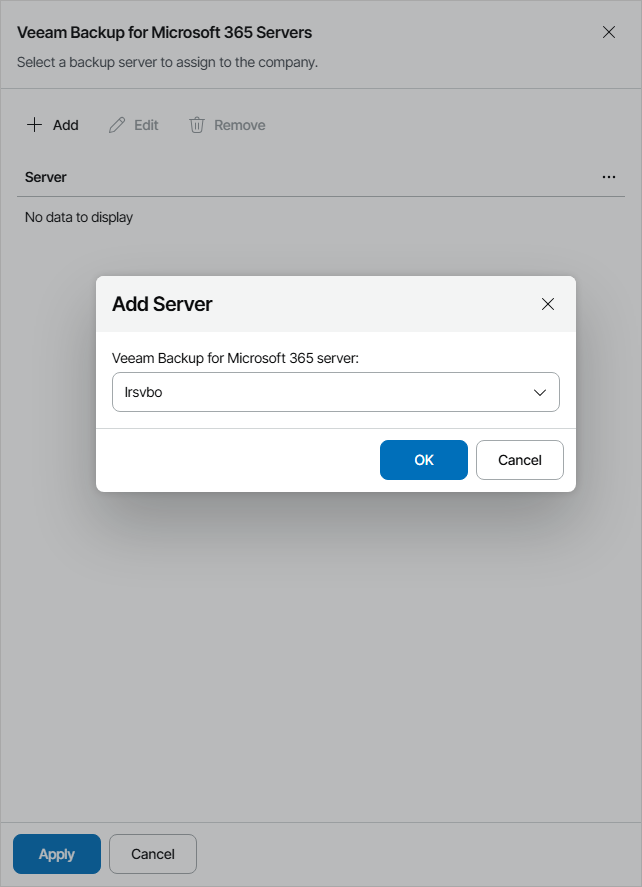Screen dimensions: 642x887
Task: Click the Remove trash icon
Action: (196, 124)
